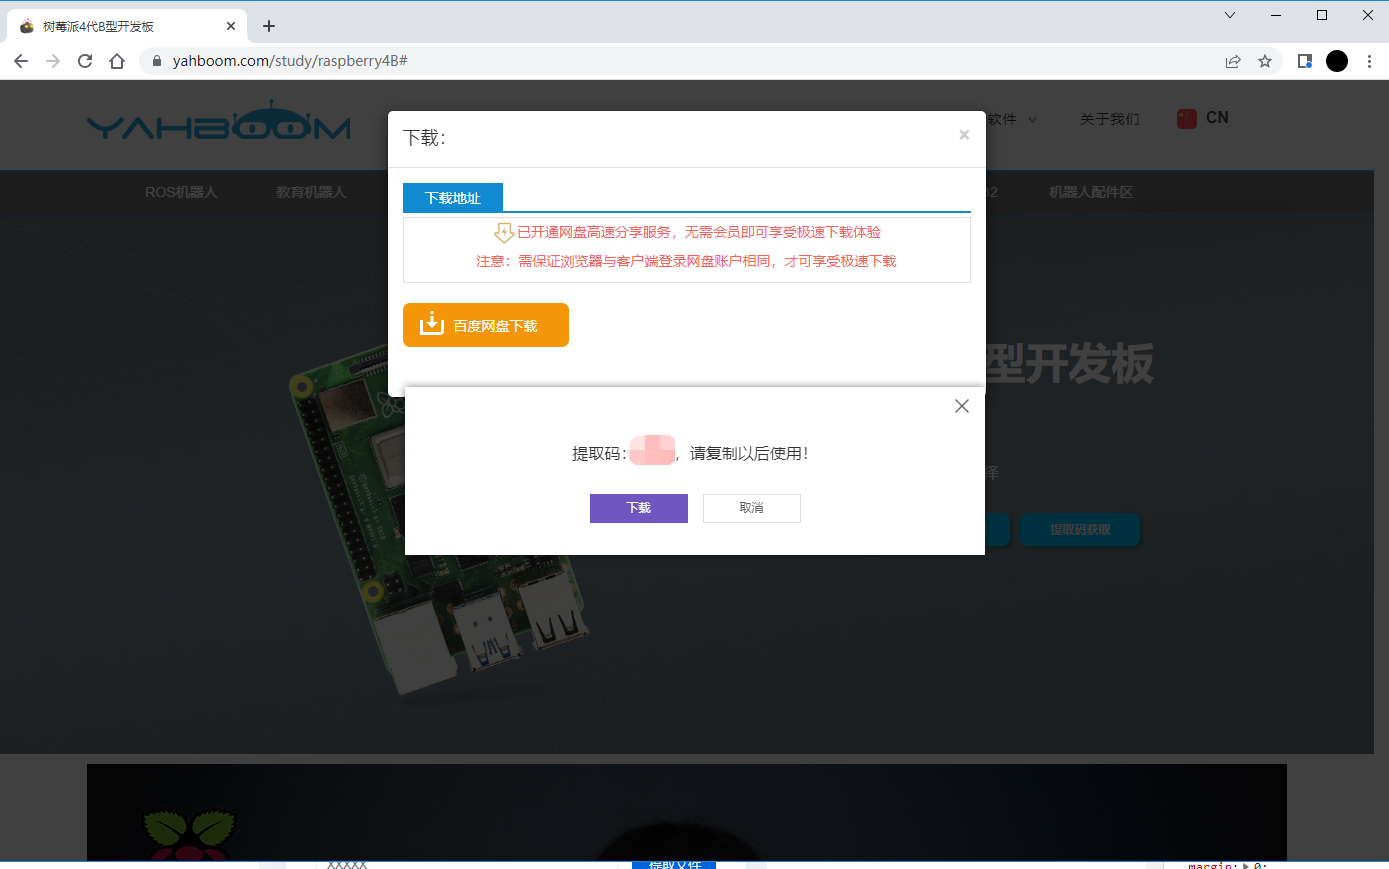Screen dimensions: 1389x869
Task: Open the Chrome profile avatar
Action: point(1337,61)
